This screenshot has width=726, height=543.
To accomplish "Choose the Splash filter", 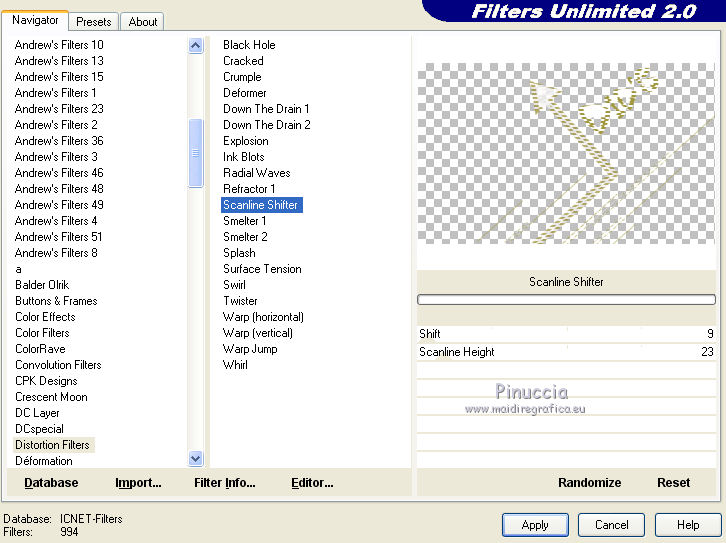I will (x=239, y=253).
